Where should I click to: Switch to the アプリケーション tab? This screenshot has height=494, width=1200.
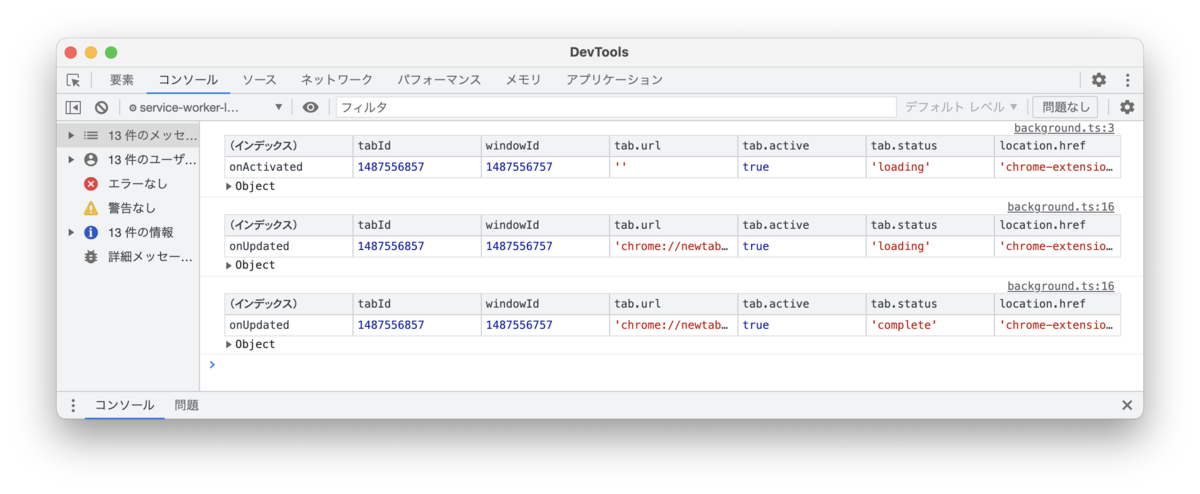tap(614, 80)
